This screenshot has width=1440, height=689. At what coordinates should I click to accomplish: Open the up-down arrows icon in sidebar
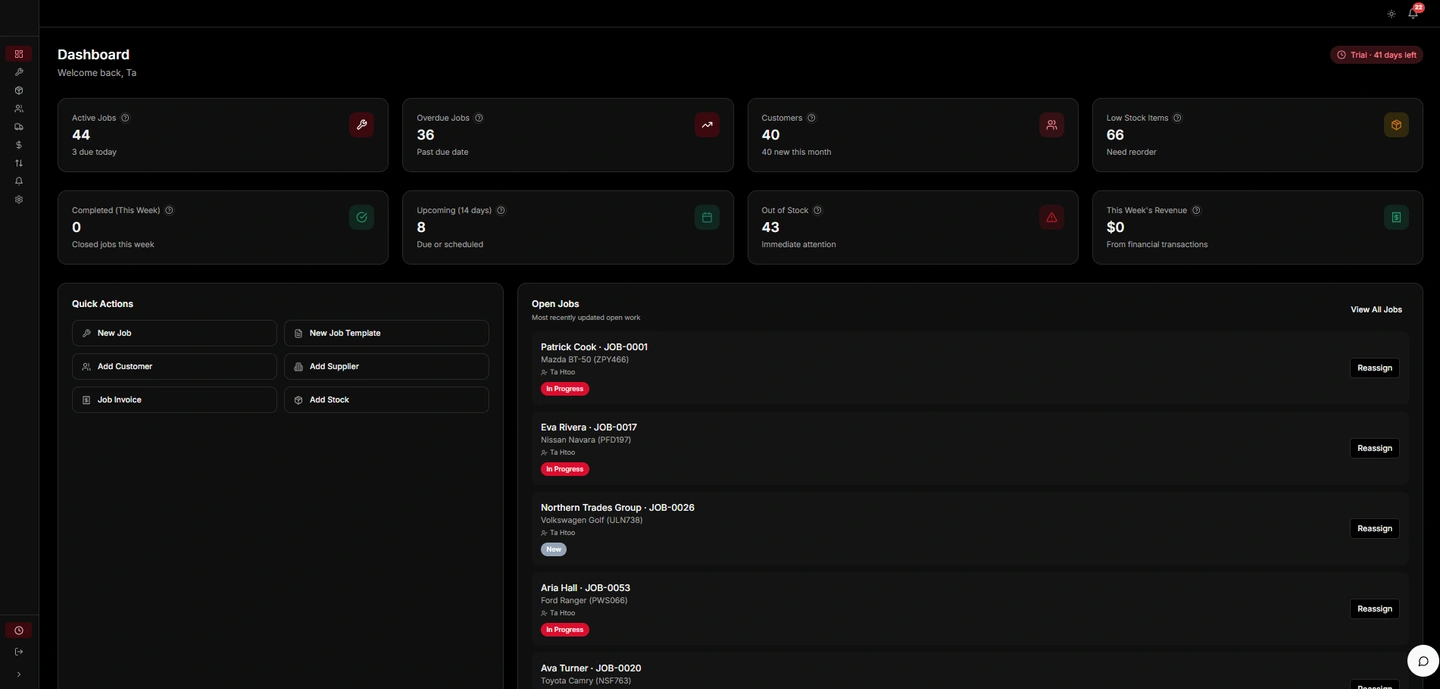tap(19, 163)
